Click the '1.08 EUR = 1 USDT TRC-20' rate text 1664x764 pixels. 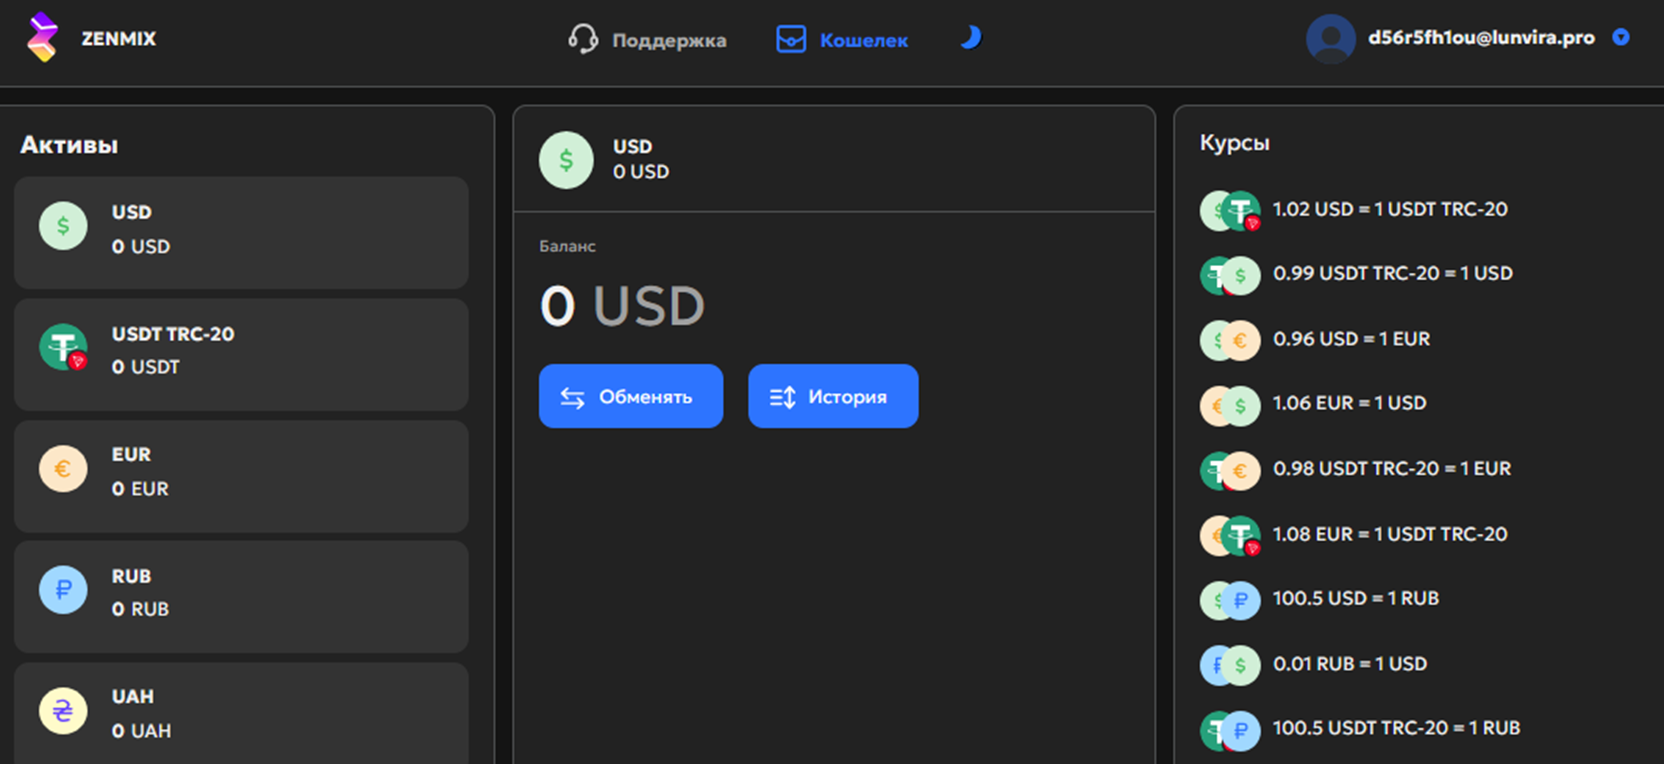1390,534
